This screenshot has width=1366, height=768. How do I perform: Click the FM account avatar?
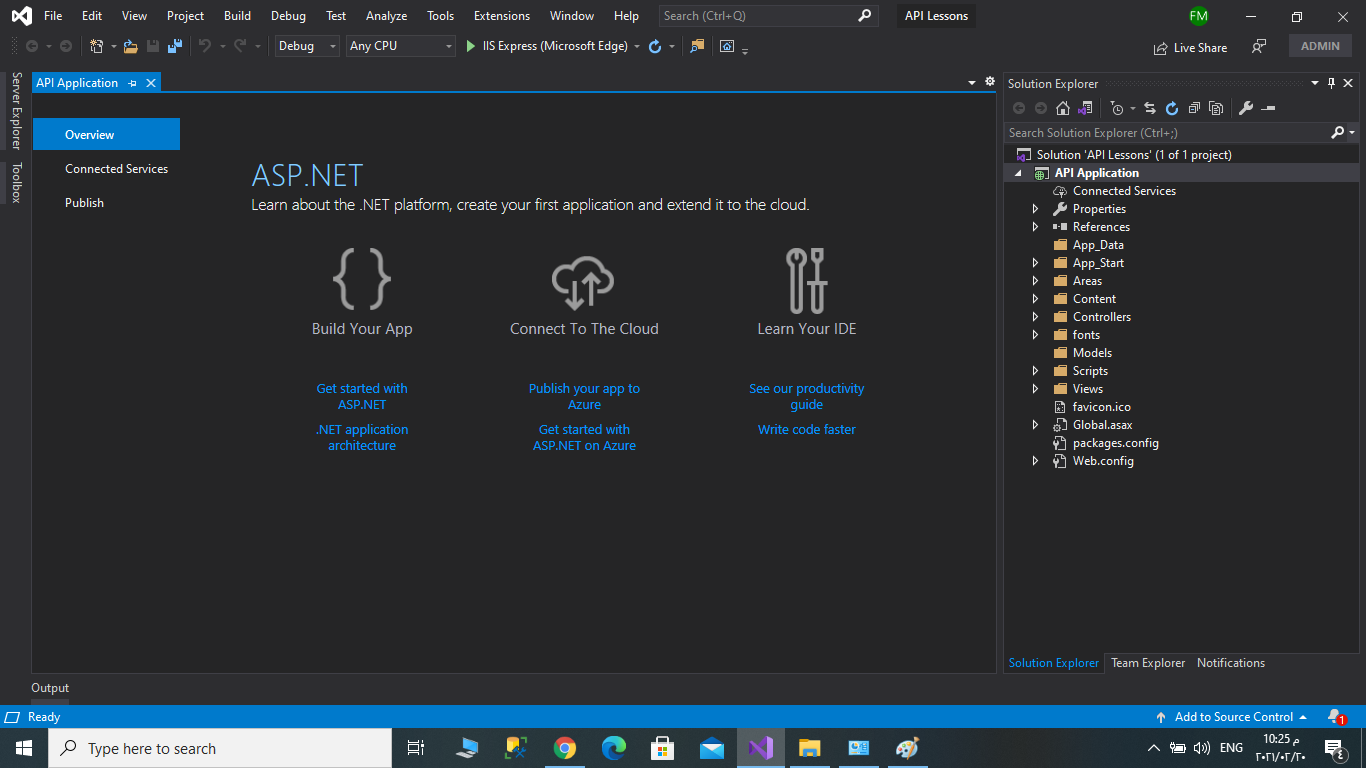click(x=1198, y=16)
